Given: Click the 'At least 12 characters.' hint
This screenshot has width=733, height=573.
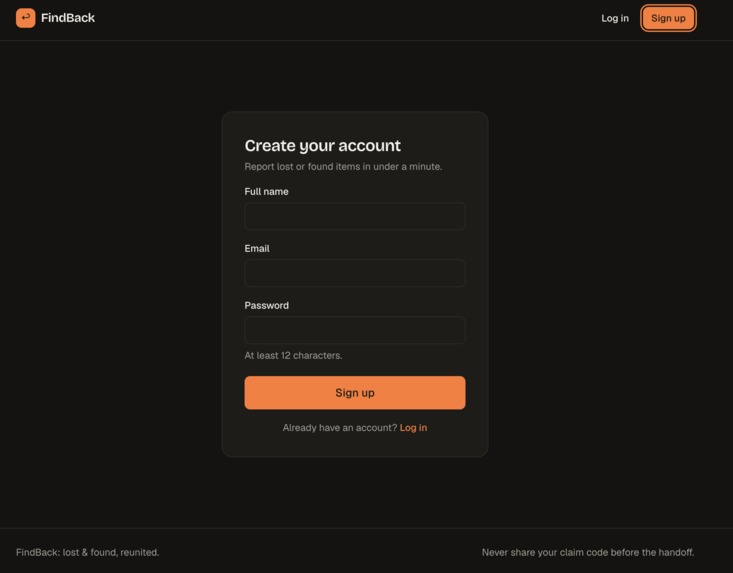Looking at the screenshot, I should tap(293, 356).
